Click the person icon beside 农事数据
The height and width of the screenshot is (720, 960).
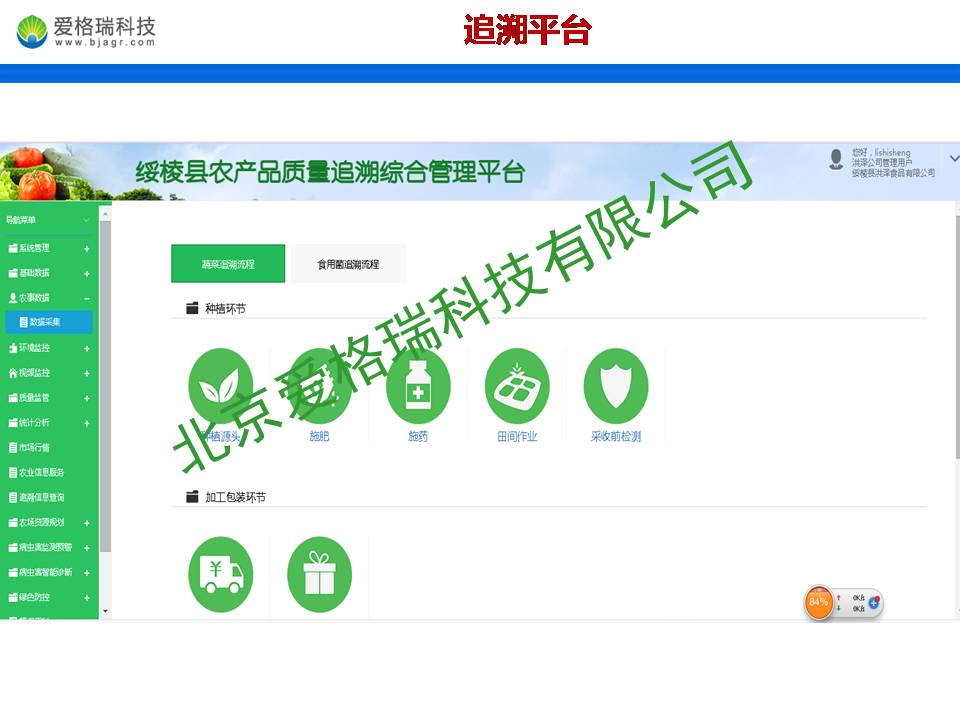(x=13, y=298)
